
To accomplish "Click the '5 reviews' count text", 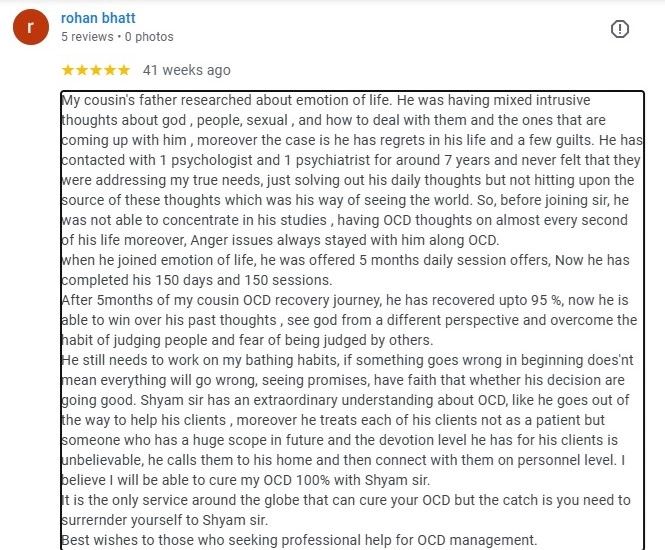I will click(87, 37).
